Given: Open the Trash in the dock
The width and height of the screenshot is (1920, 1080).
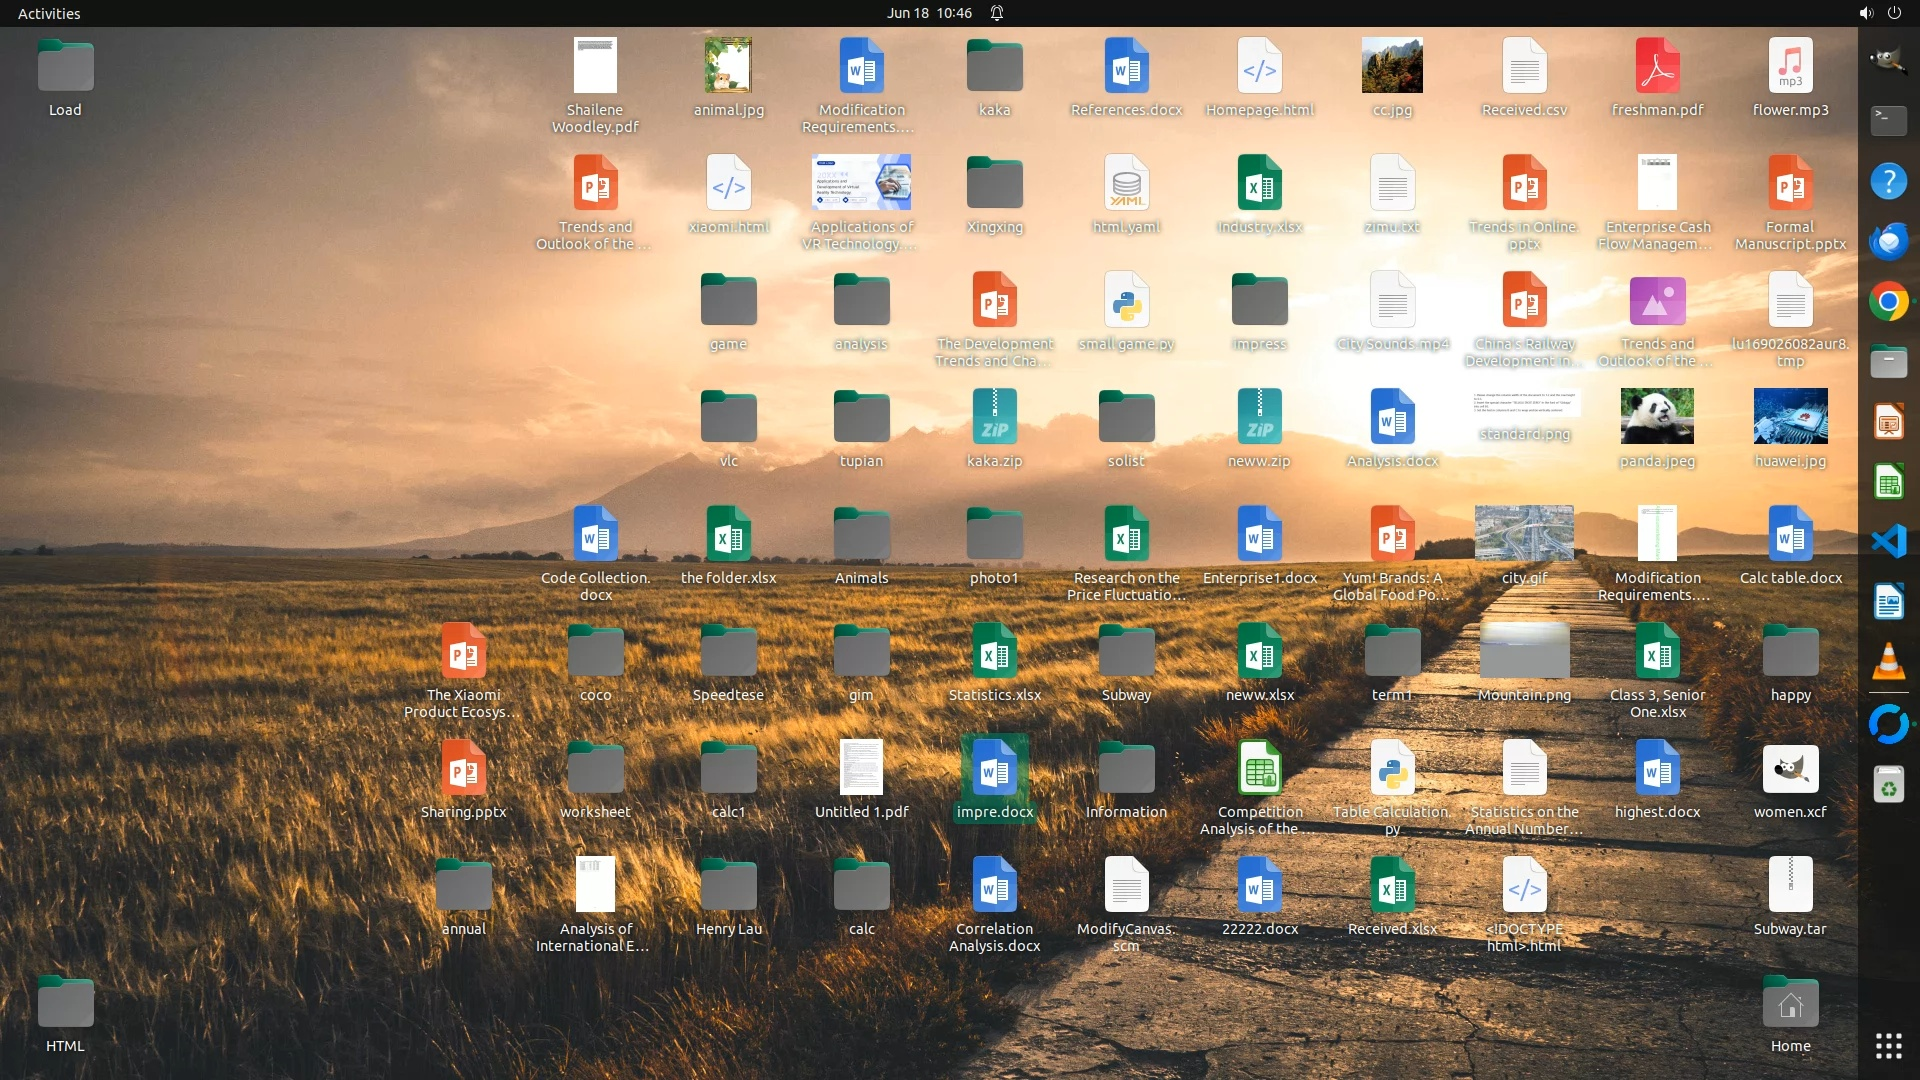Looking at the screenshot, I should (1888, 785).
